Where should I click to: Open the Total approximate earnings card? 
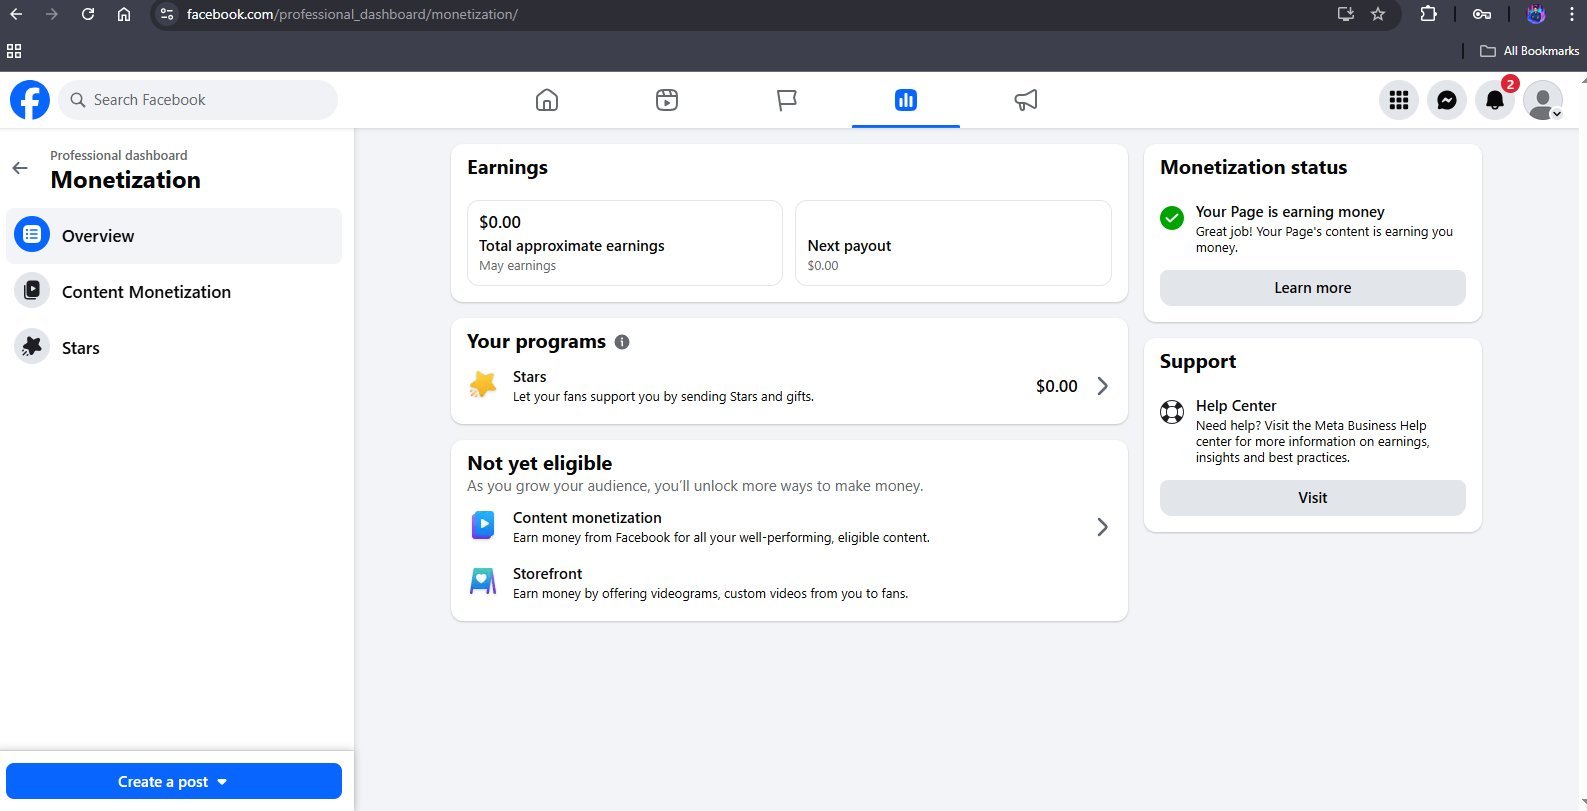click(625, 243)
